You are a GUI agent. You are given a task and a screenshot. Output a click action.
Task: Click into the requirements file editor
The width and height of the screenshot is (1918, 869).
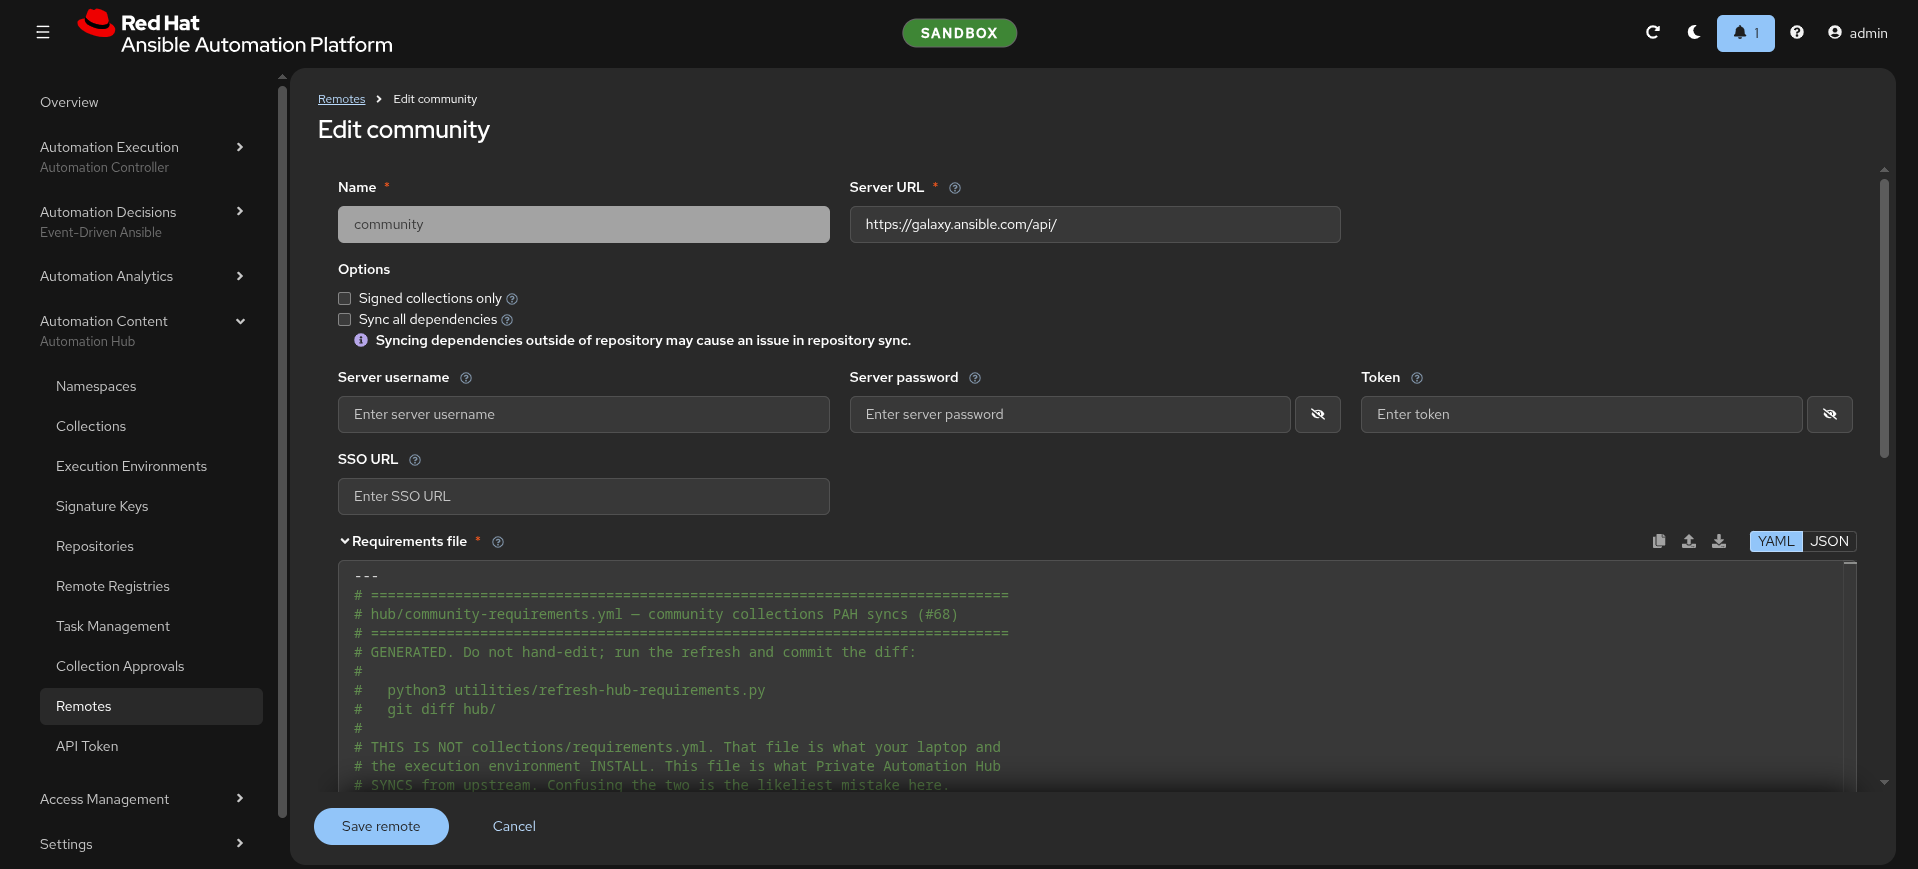[1090, 676]
